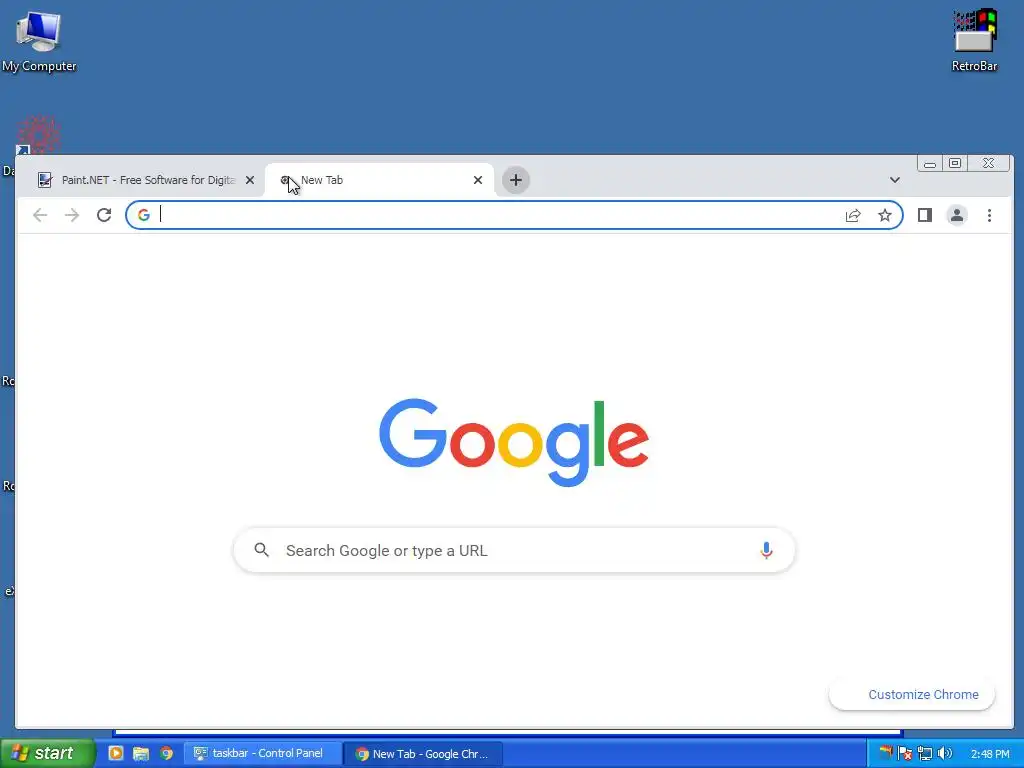
Task: Start a voice search with the microphone
Action: click(766, 551)
